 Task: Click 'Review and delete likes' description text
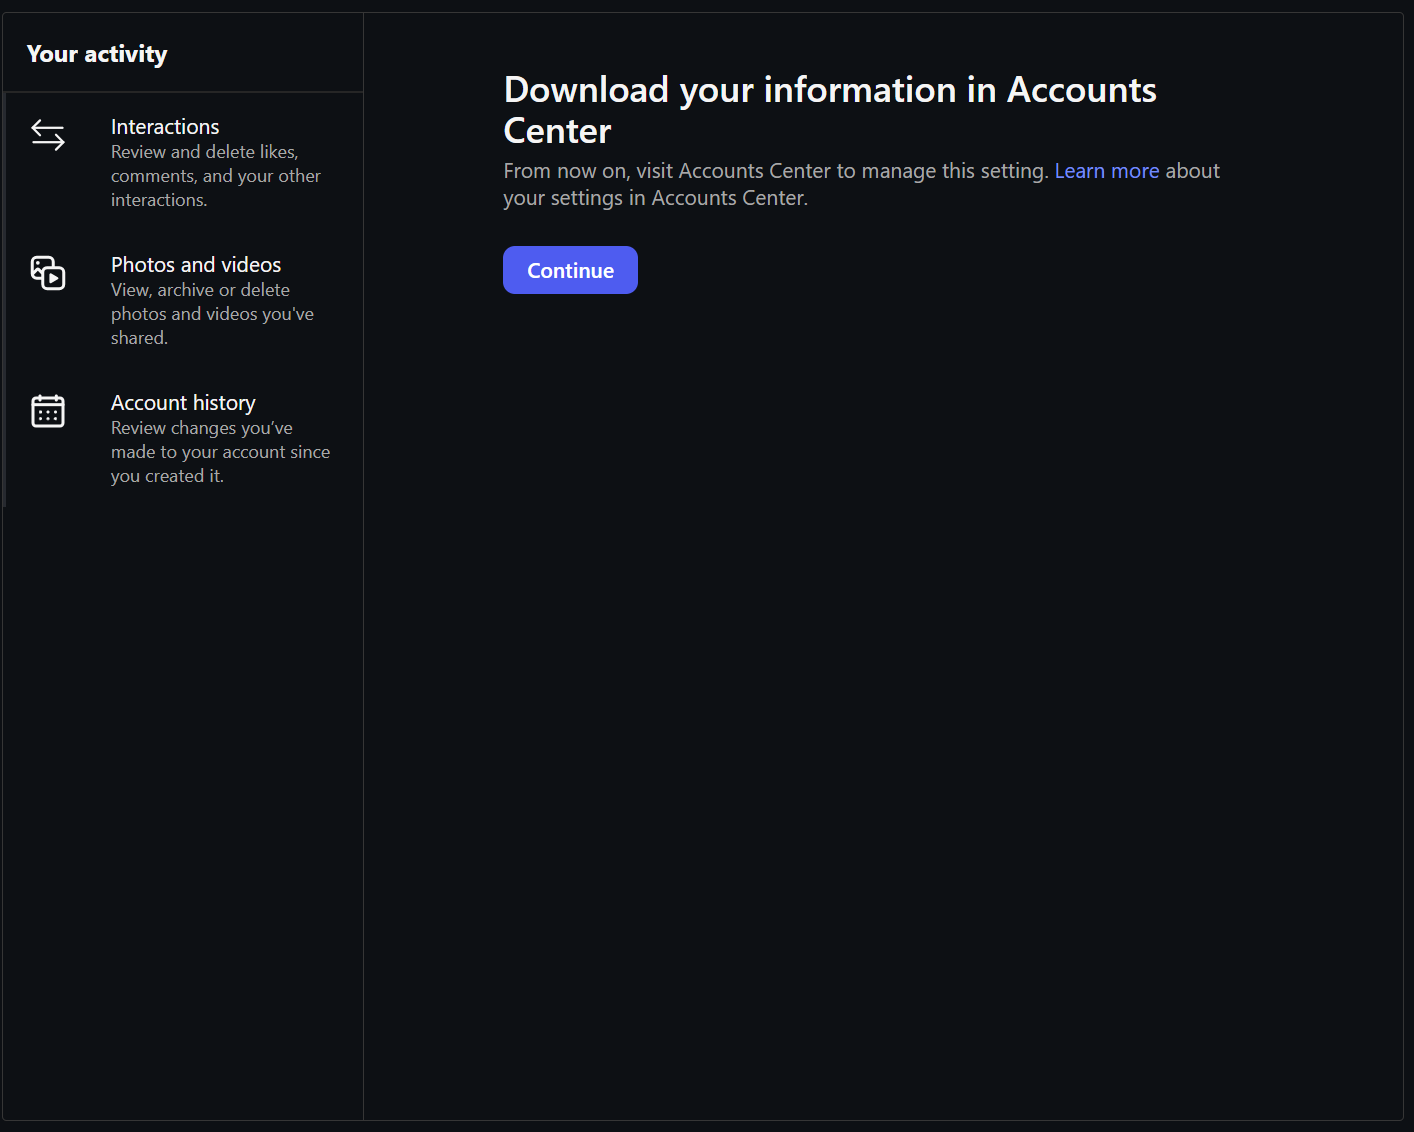click(216, 176)
